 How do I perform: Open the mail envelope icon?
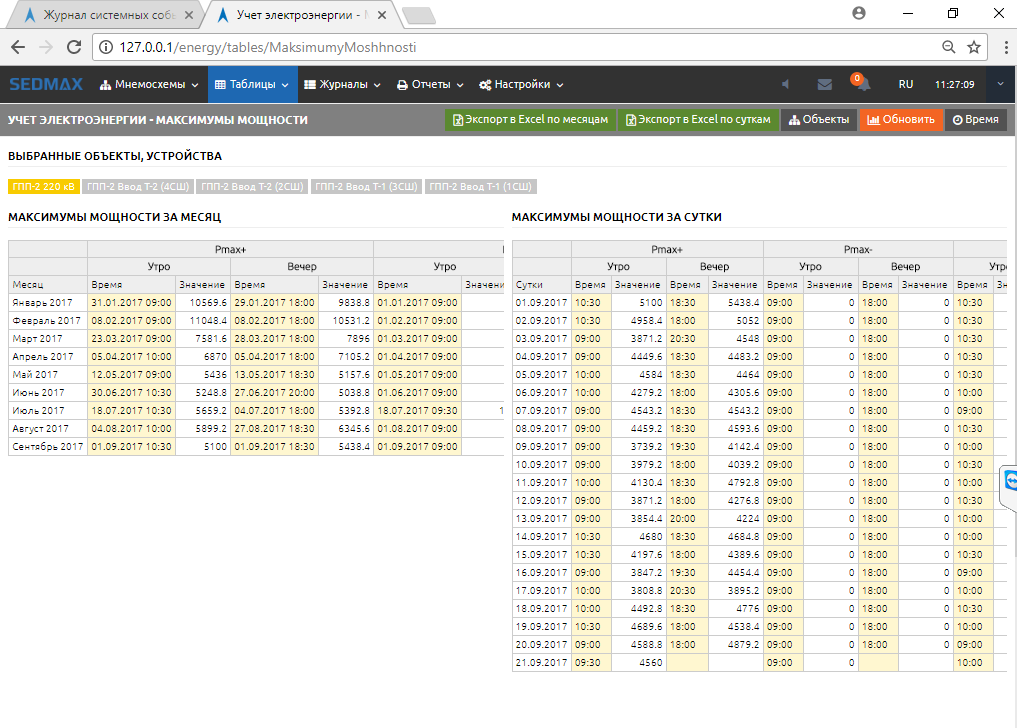[x=824, y=85]
